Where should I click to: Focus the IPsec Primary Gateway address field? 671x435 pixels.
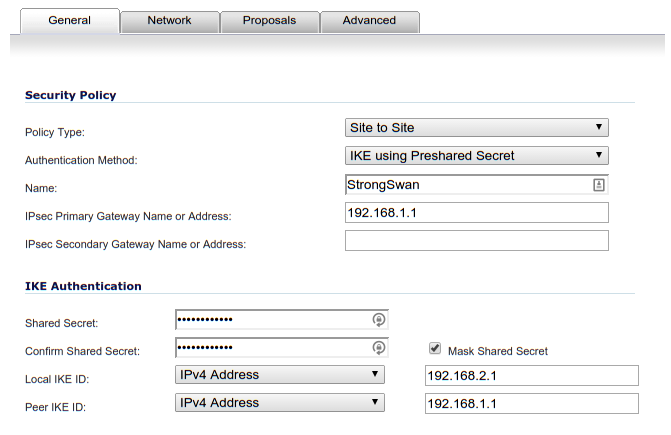pyautogui.click(x=476, y=213)
